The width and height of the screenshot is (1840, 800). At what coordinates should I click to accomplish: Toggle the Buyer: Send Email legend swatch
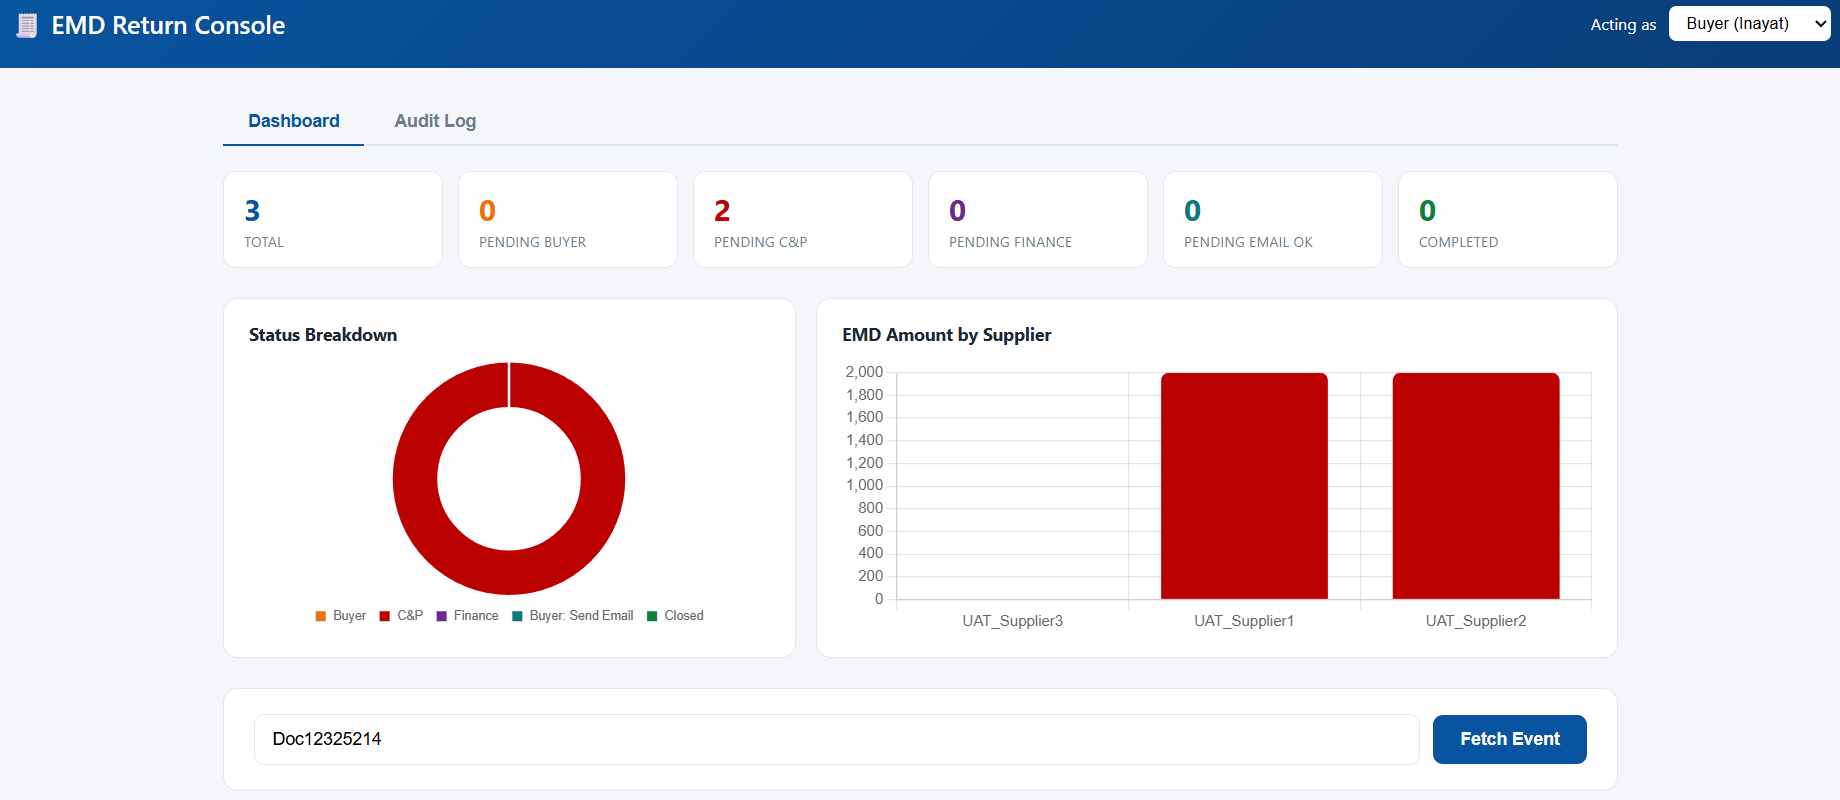(x=518, y=616)
